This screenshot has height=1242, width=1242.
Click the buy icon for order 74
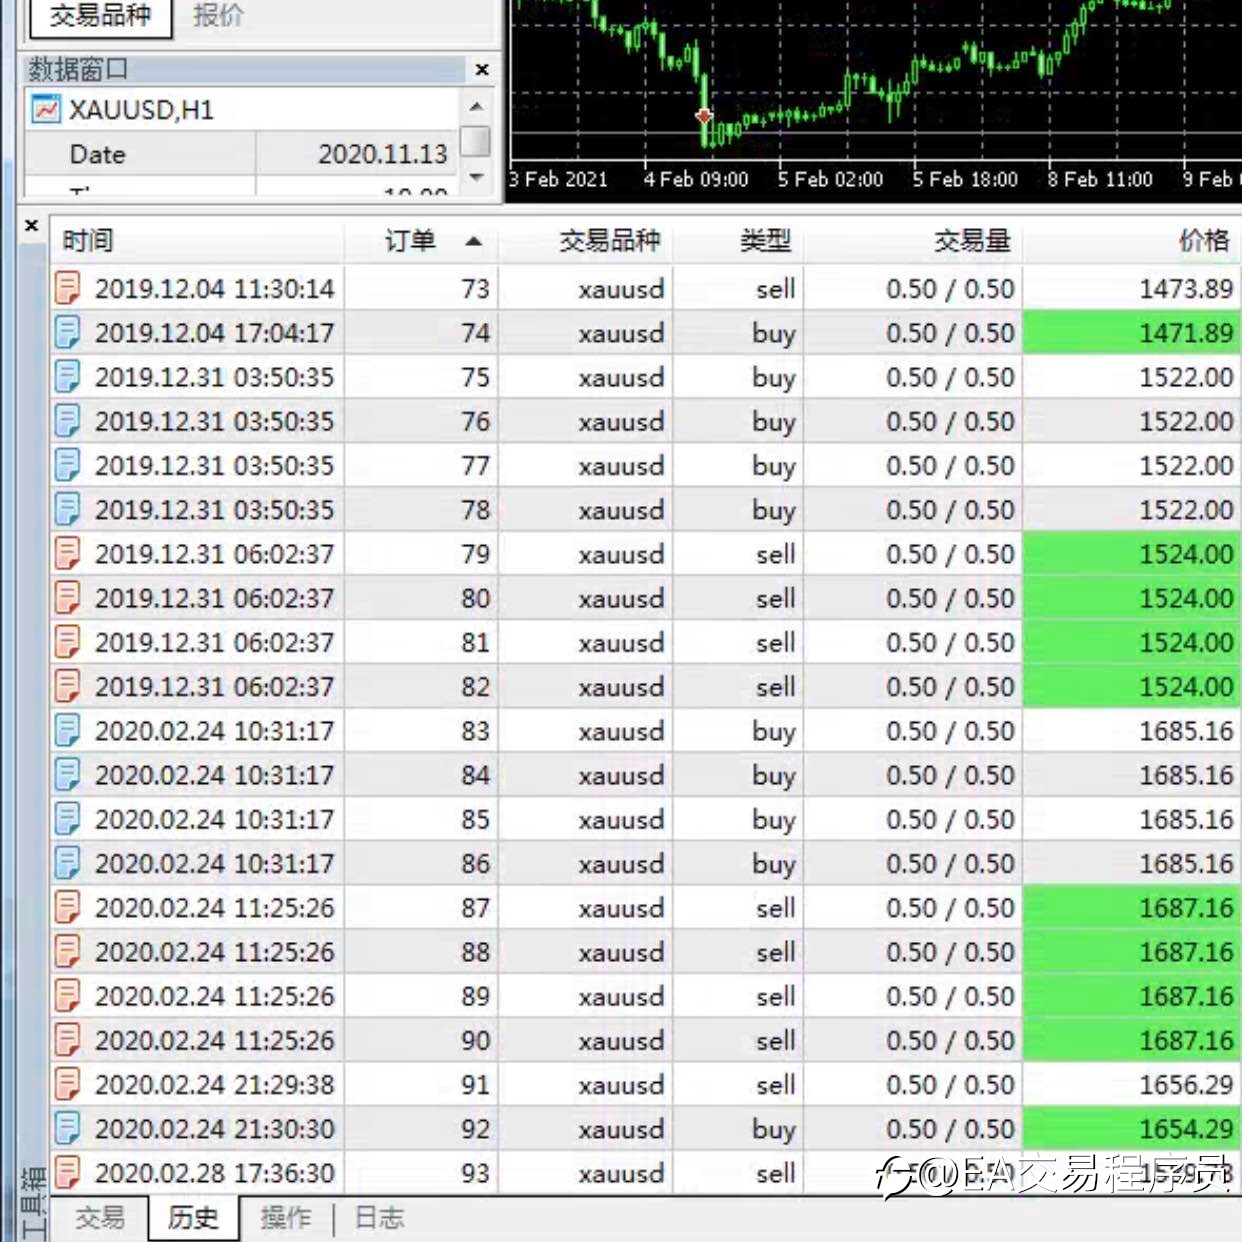click(67, 332)
